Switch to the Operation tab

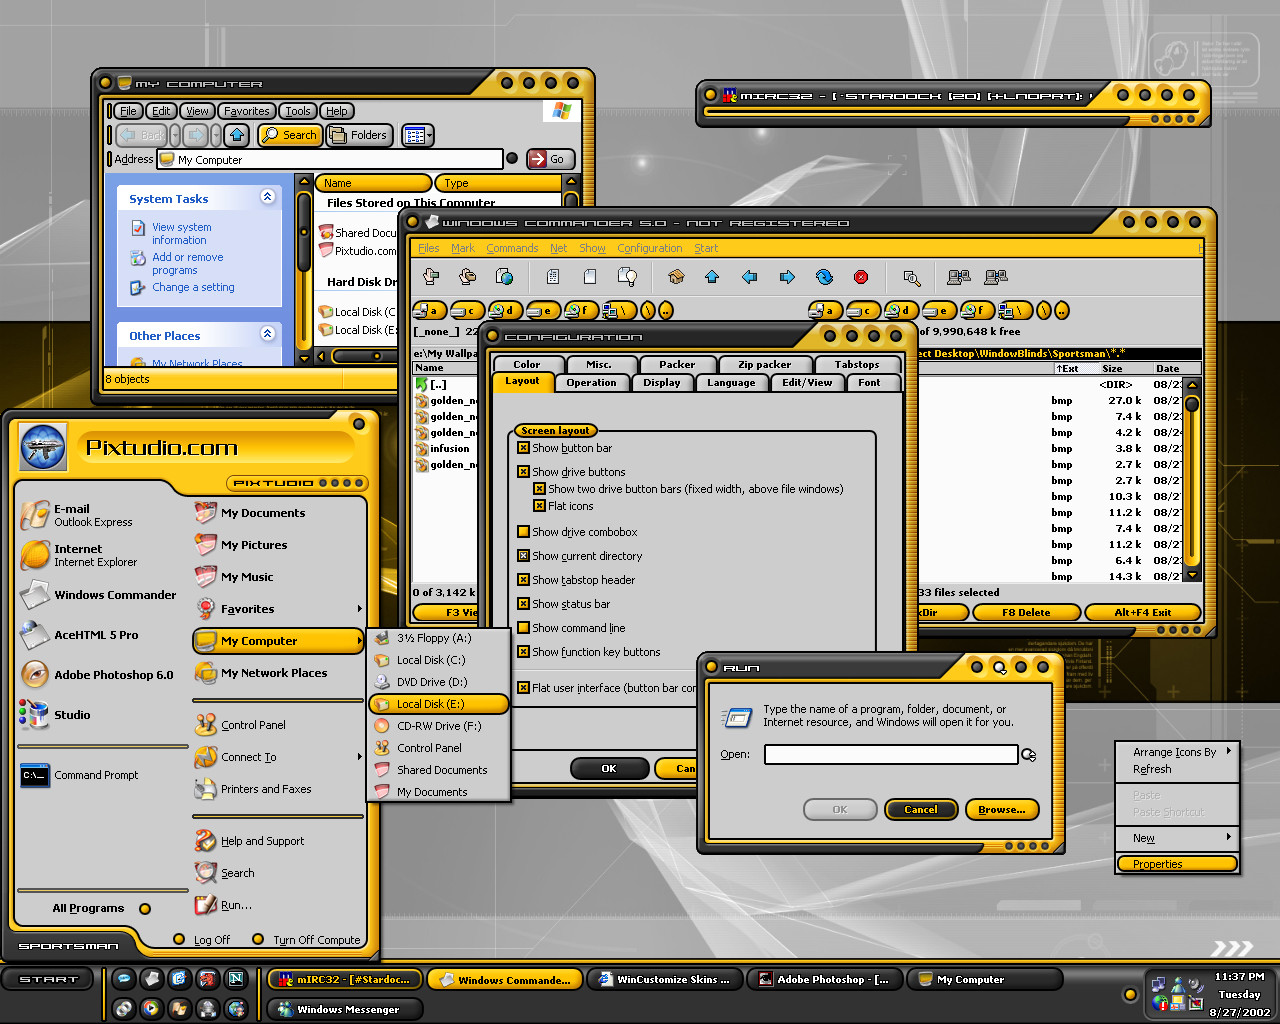[x=591, y=383]
